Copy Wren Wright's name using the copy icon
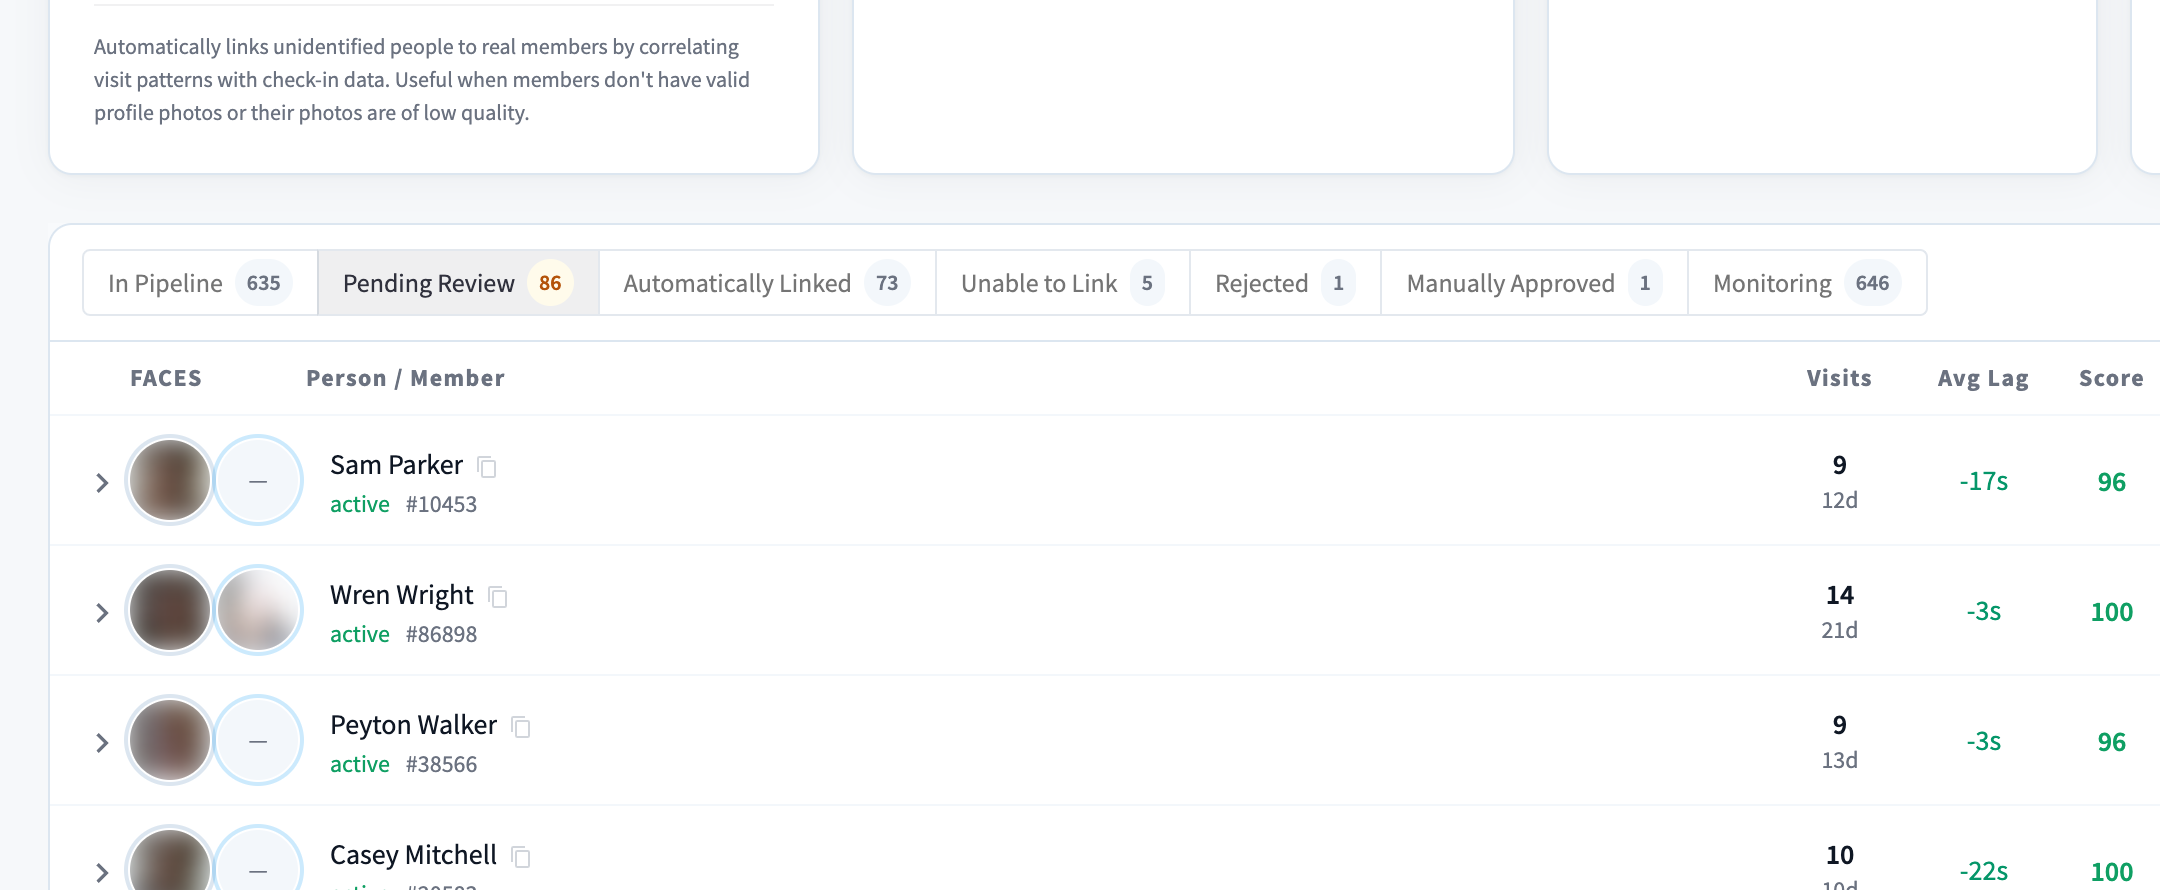2160x890 pixels. [498, 597]
